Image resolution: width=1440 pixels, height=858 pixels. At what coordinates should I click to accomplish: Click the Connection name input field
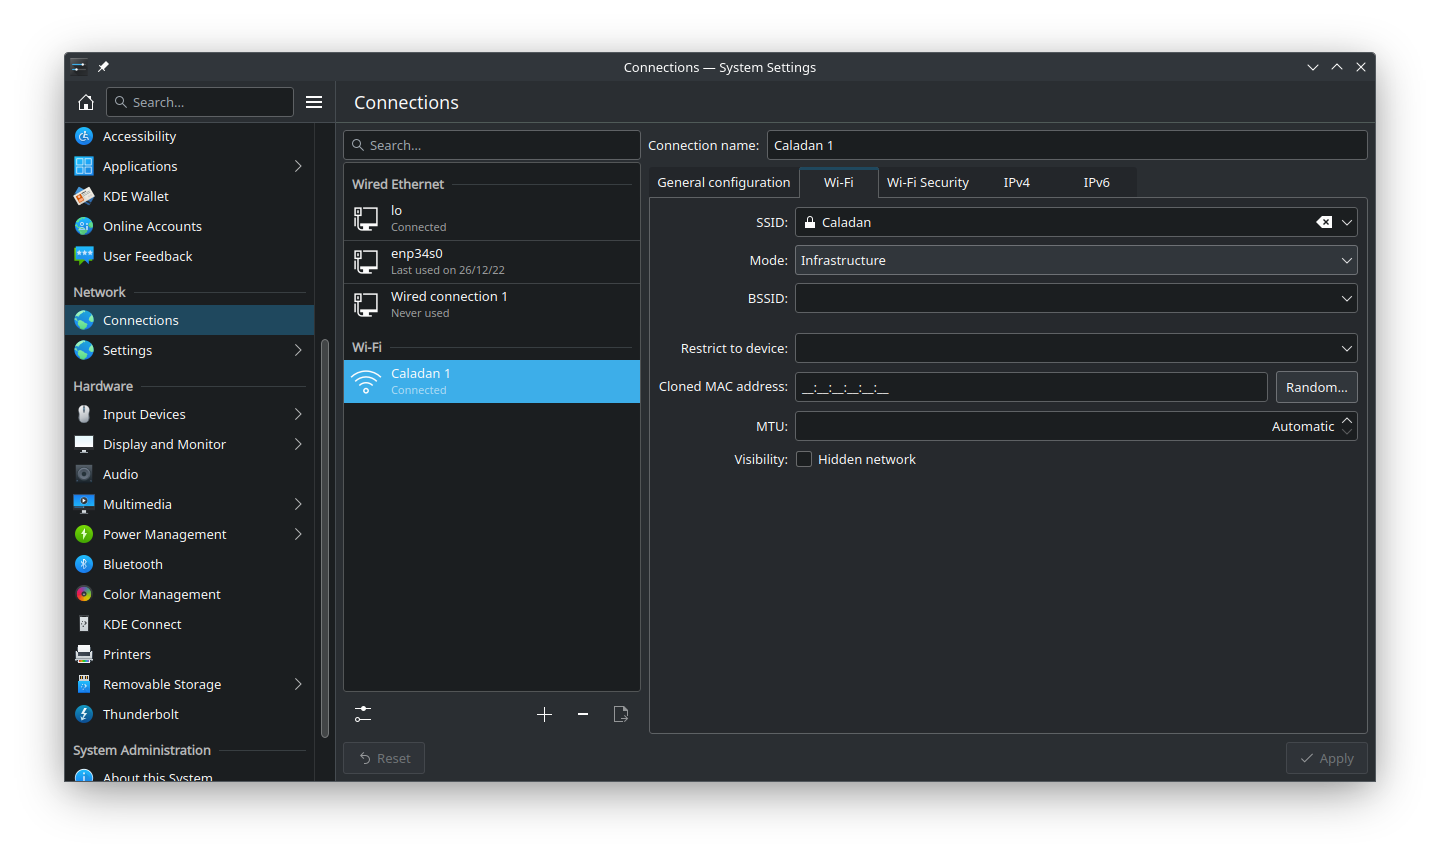[x=1066, y=145]
